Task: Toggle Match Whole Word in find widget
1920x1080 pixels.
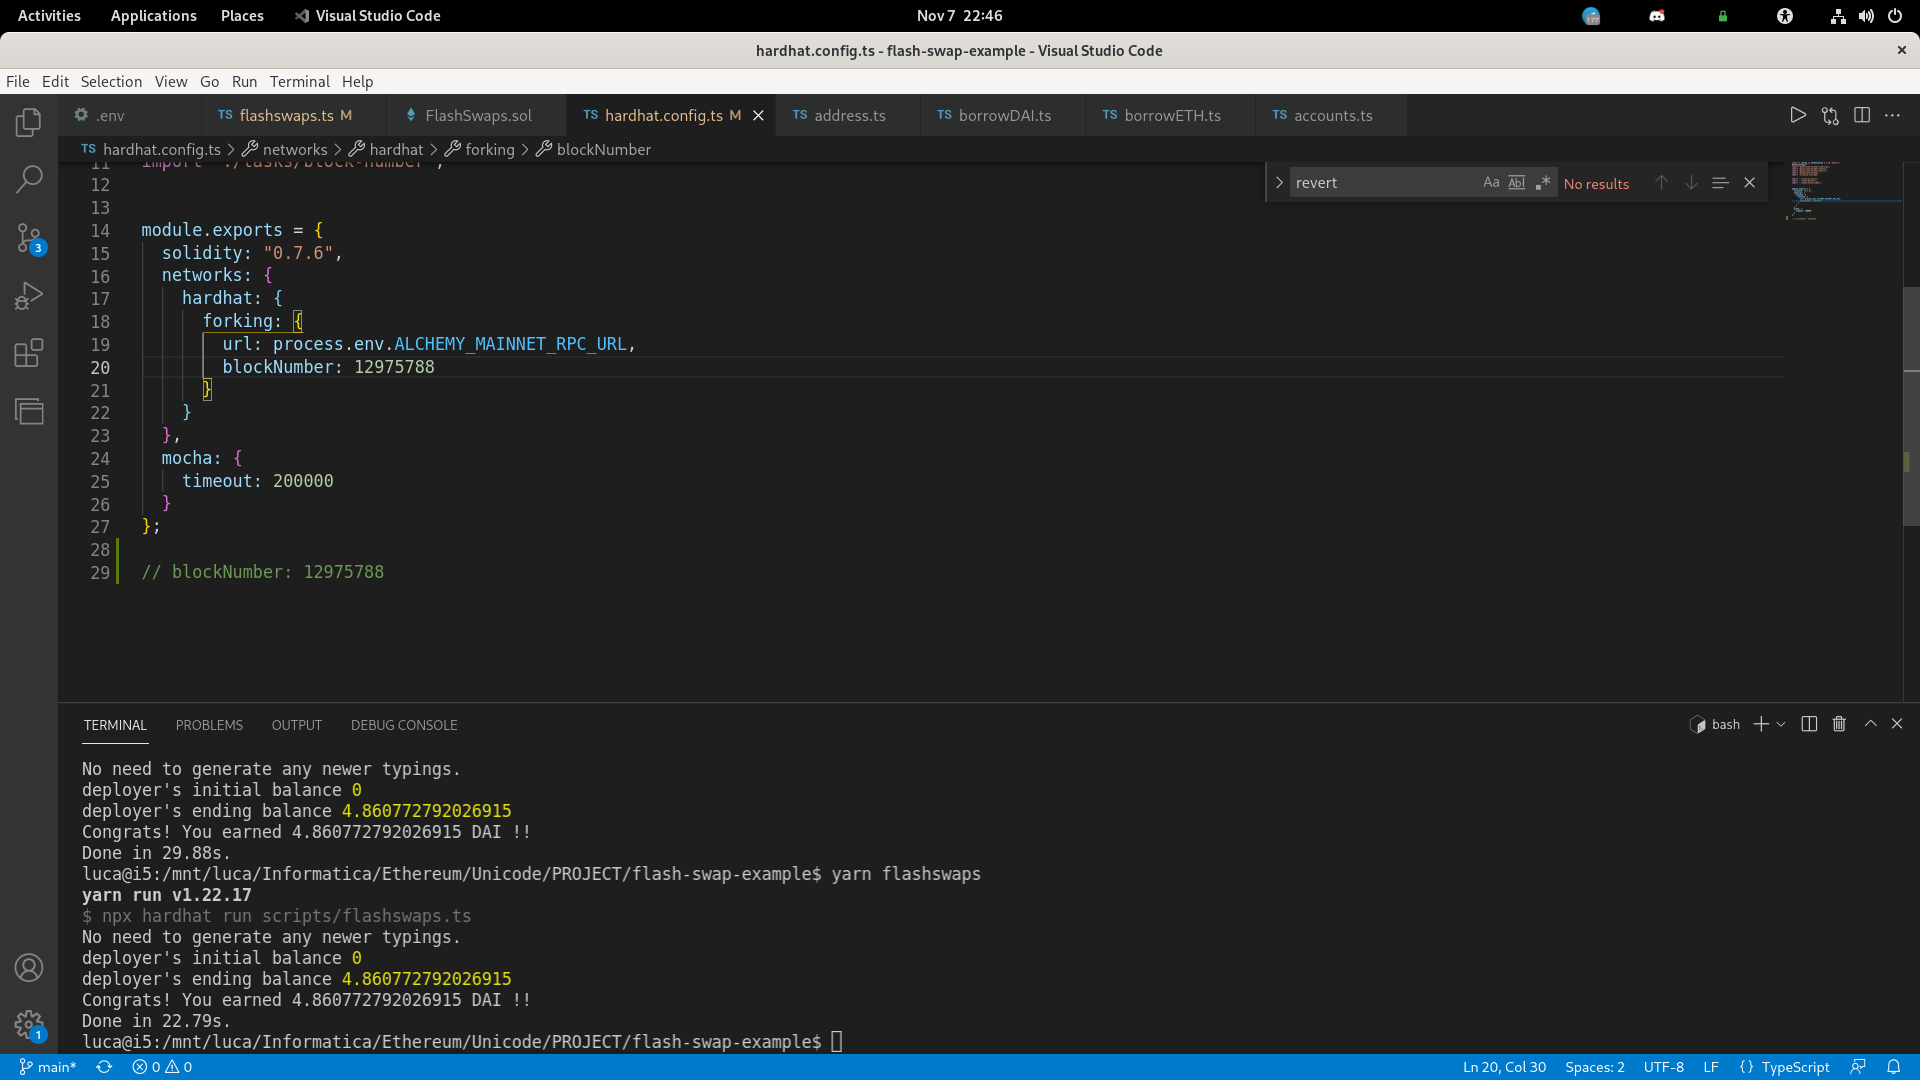Action: (x=1517, y=182)
